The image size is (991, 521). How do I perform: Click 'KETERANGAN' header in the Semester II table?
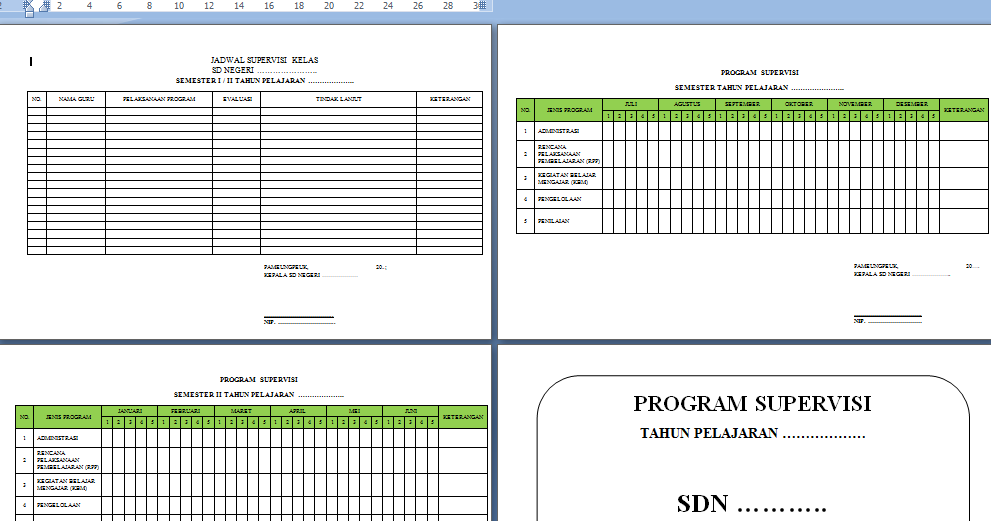pyautogui.click(x=463, y=417)
